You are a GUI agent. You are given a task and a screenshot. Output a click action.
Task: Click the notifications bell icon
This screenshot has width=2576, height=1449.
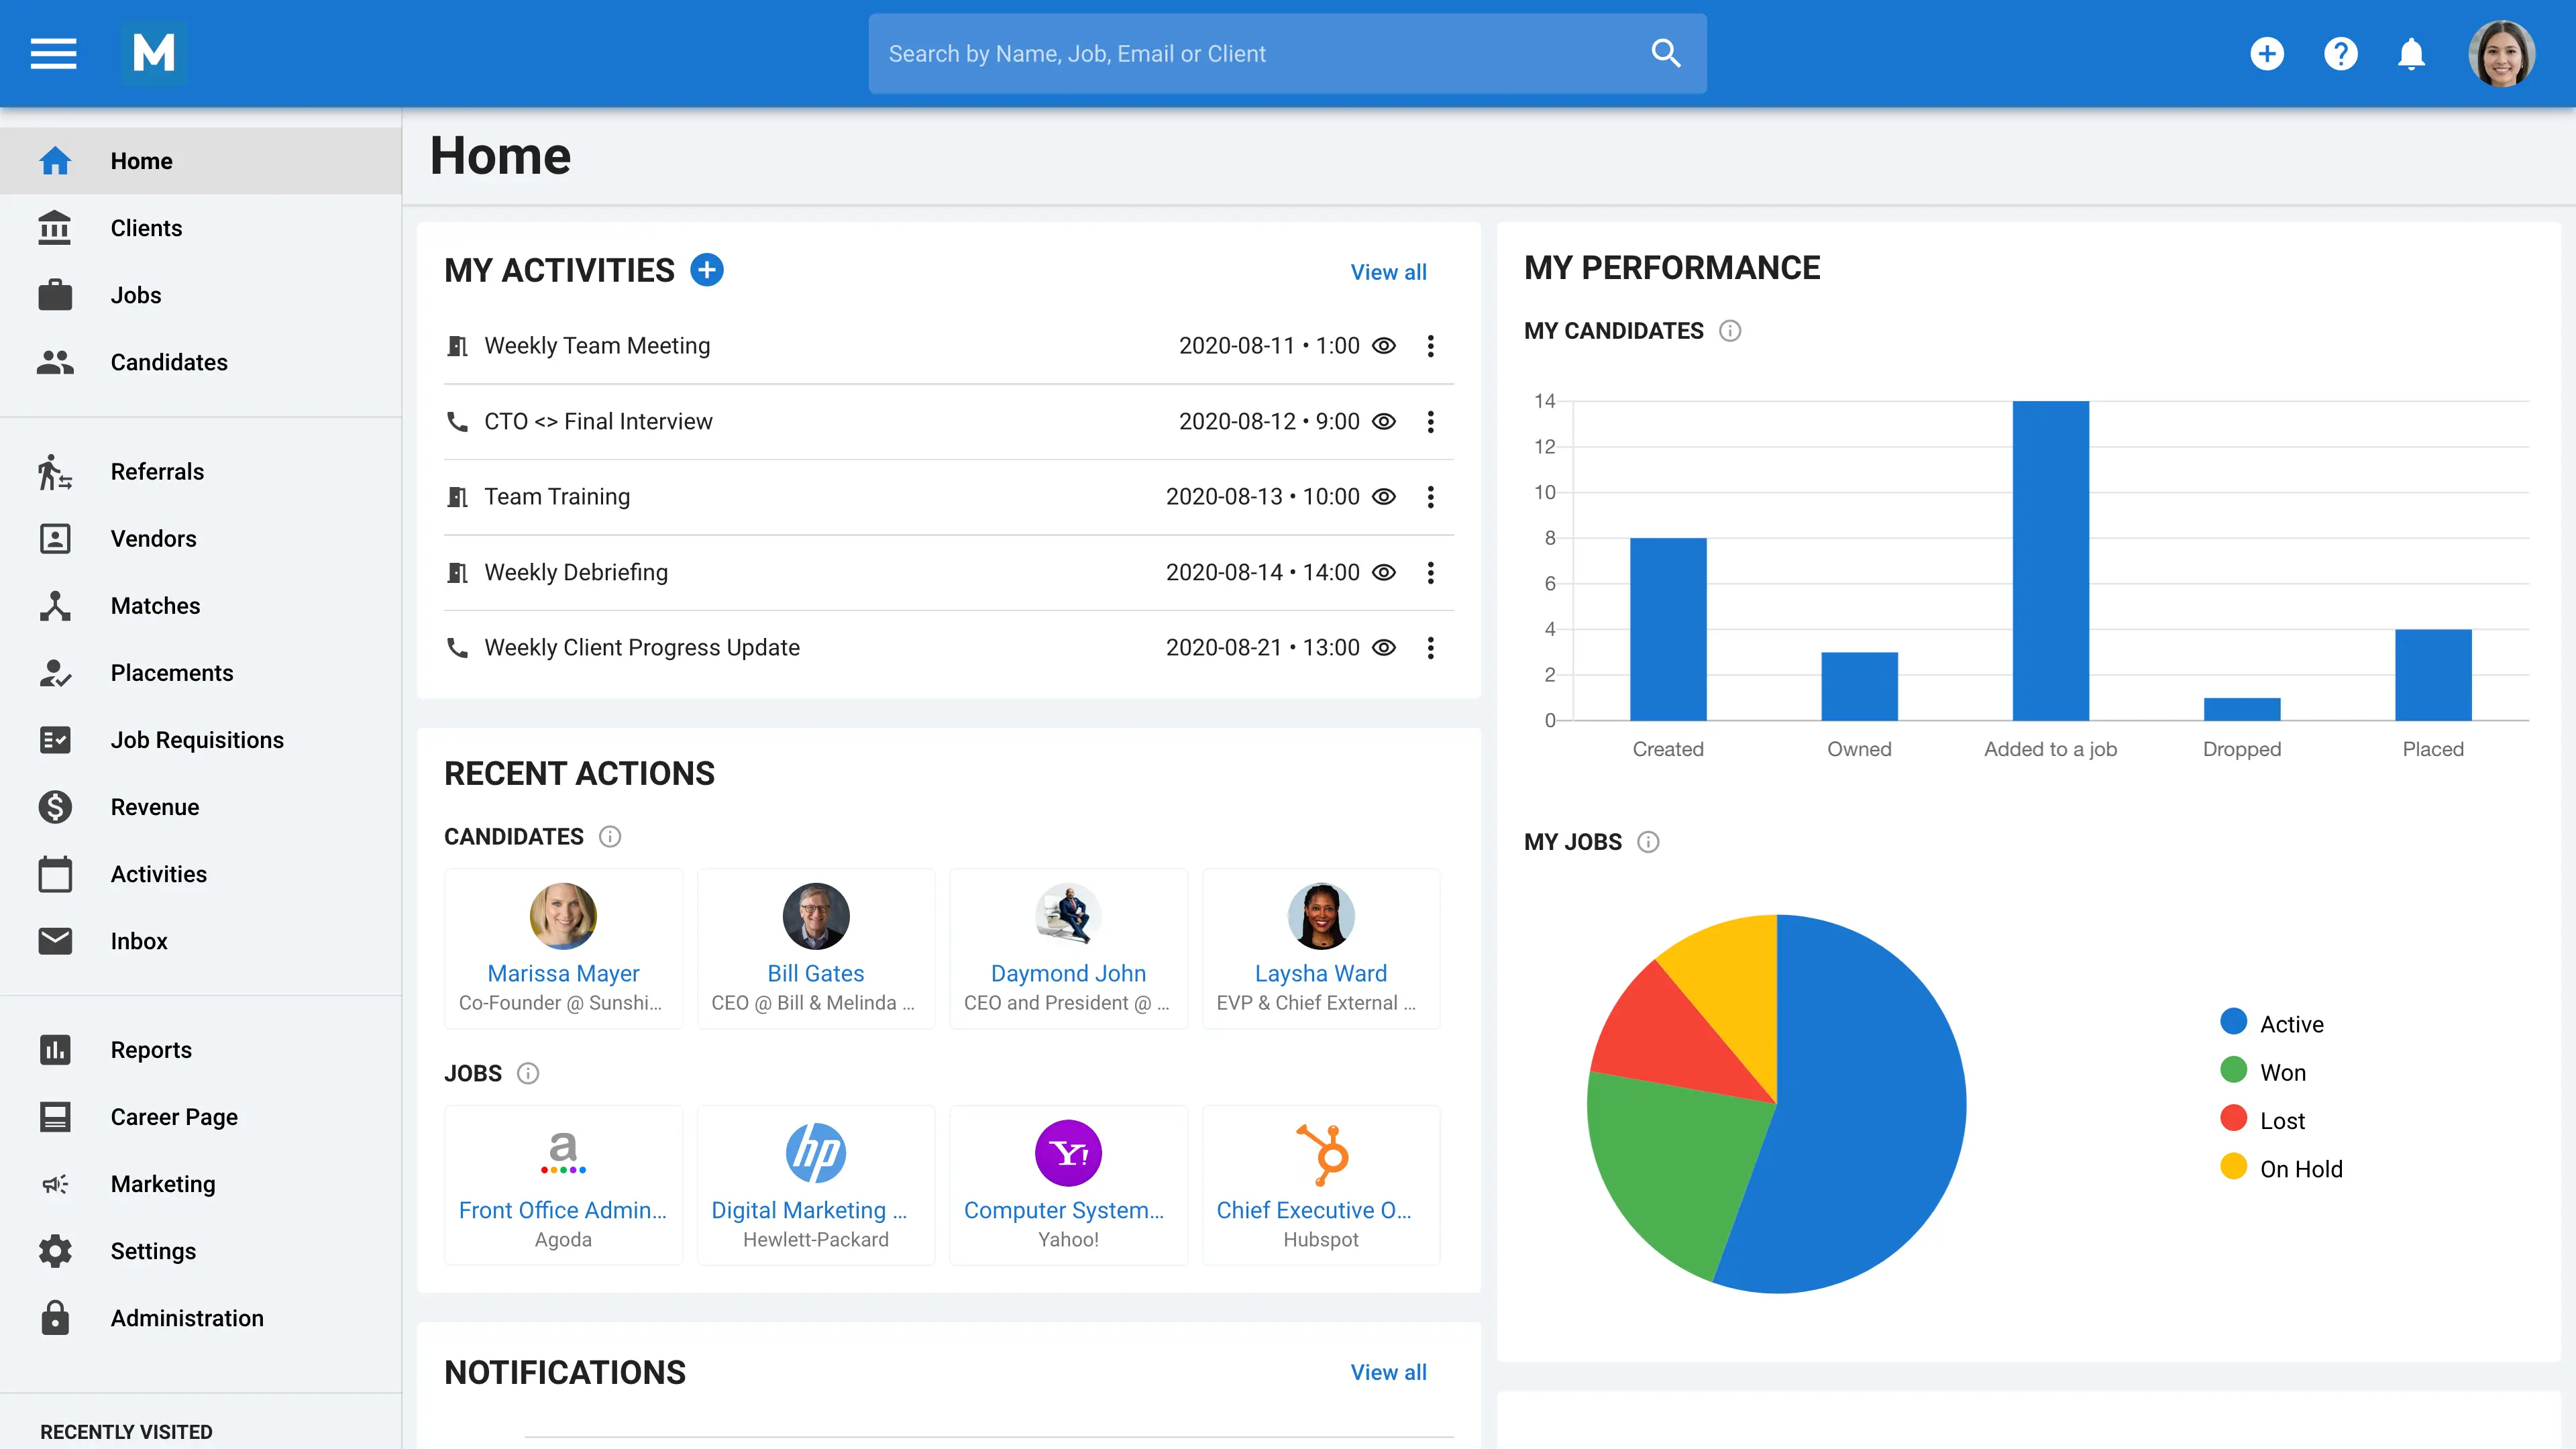pos(2411,53)
